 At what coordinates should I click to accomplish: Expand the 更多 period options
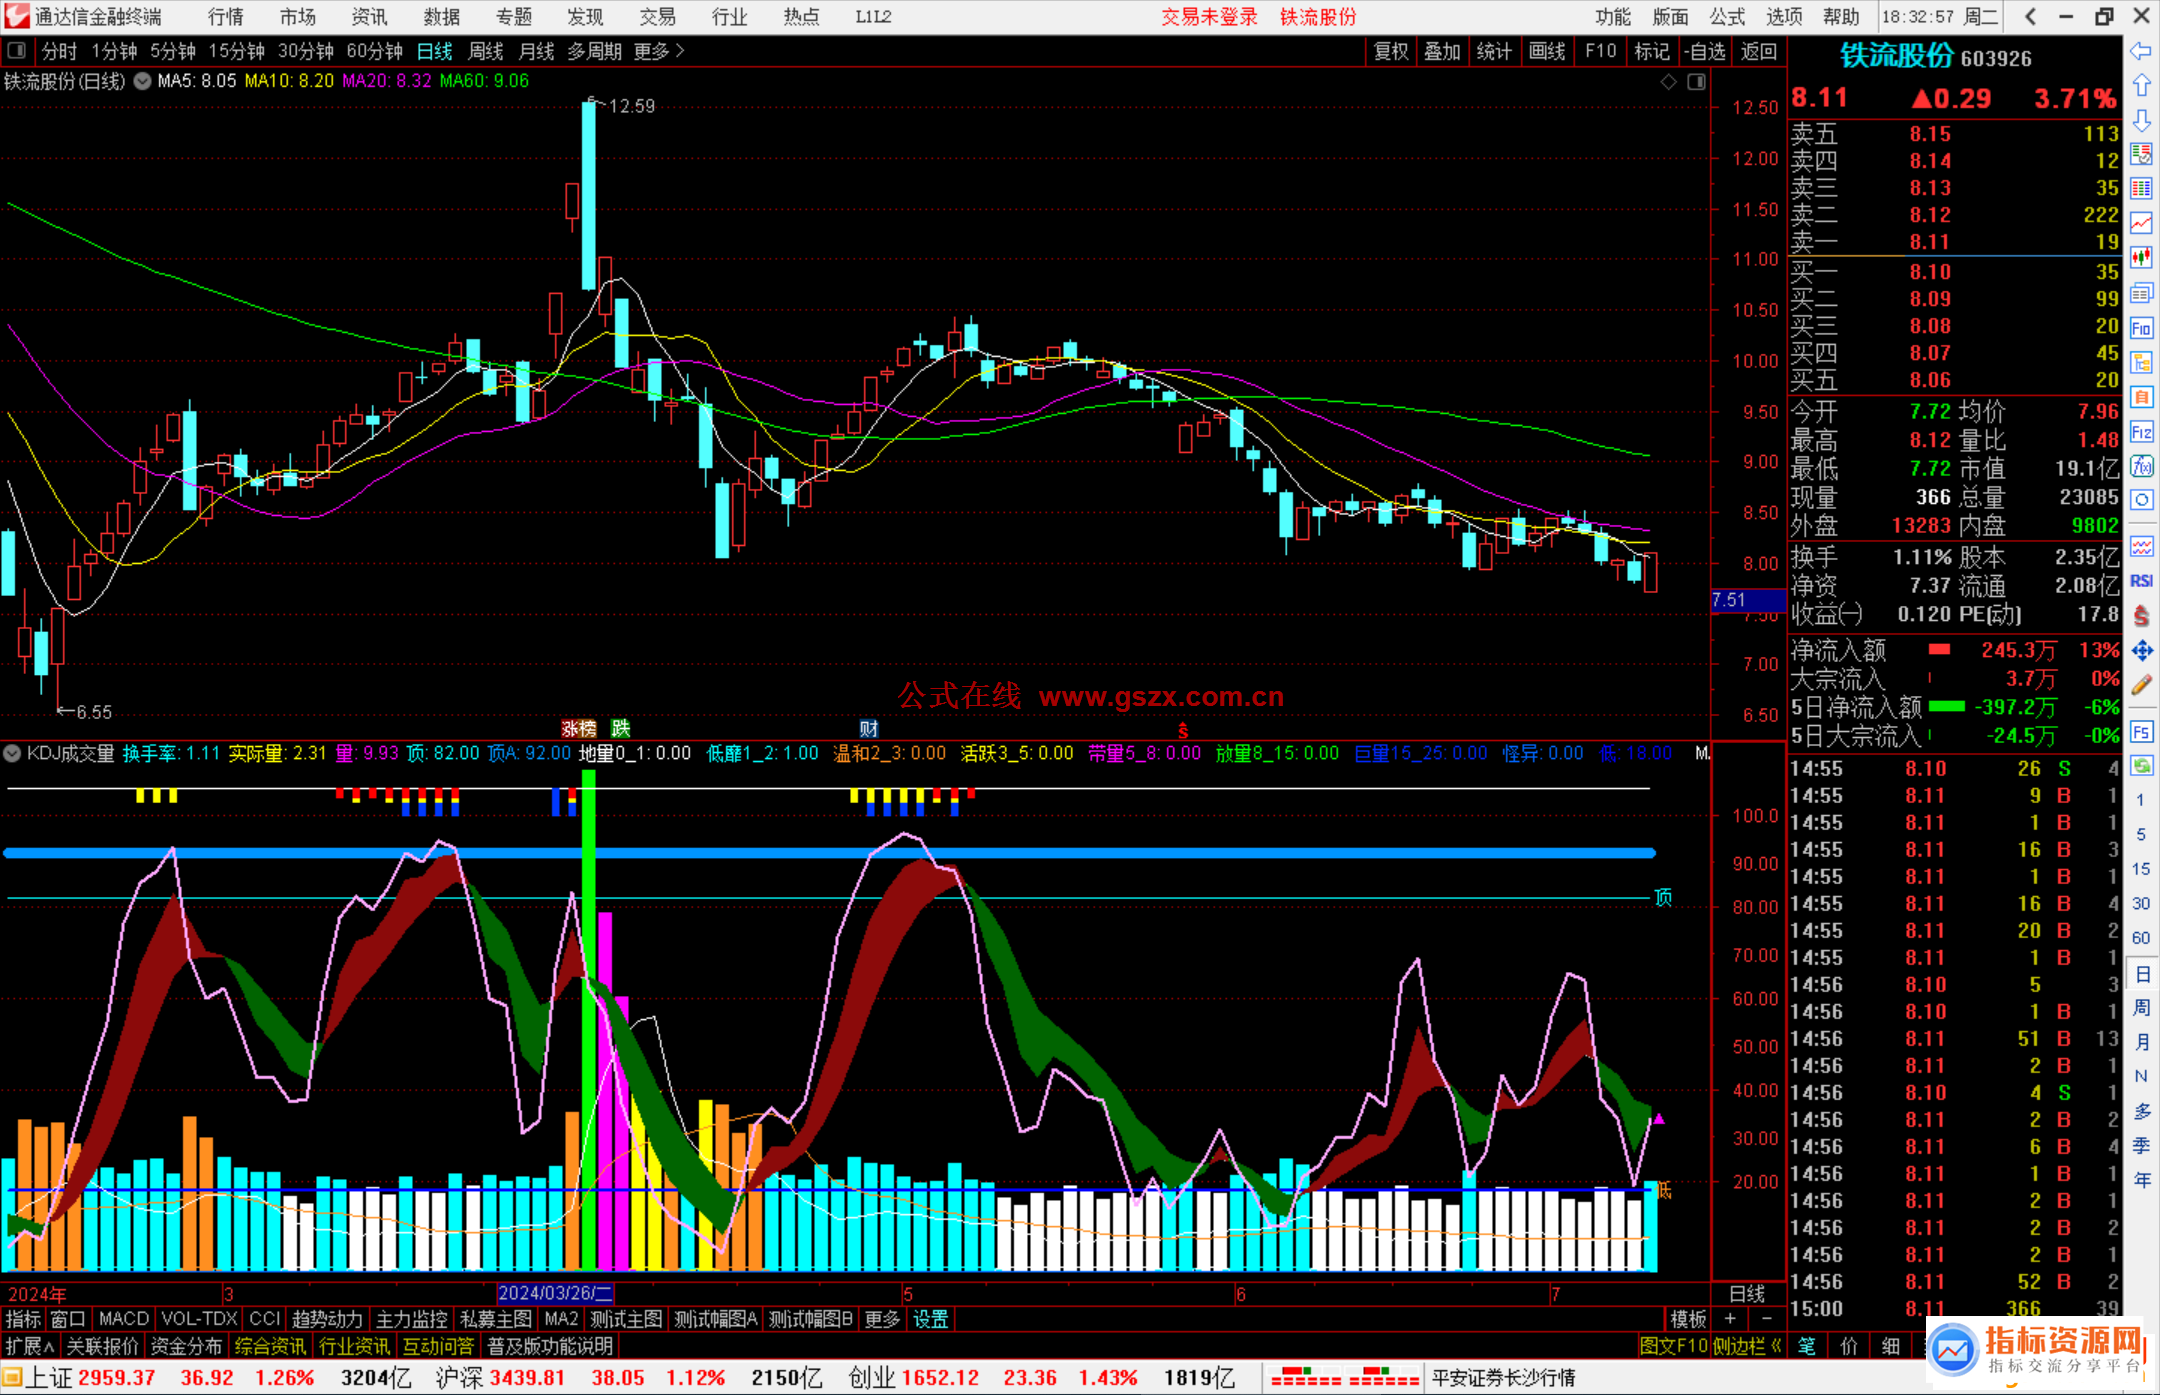pyautogui.click(x=659, y=51)
